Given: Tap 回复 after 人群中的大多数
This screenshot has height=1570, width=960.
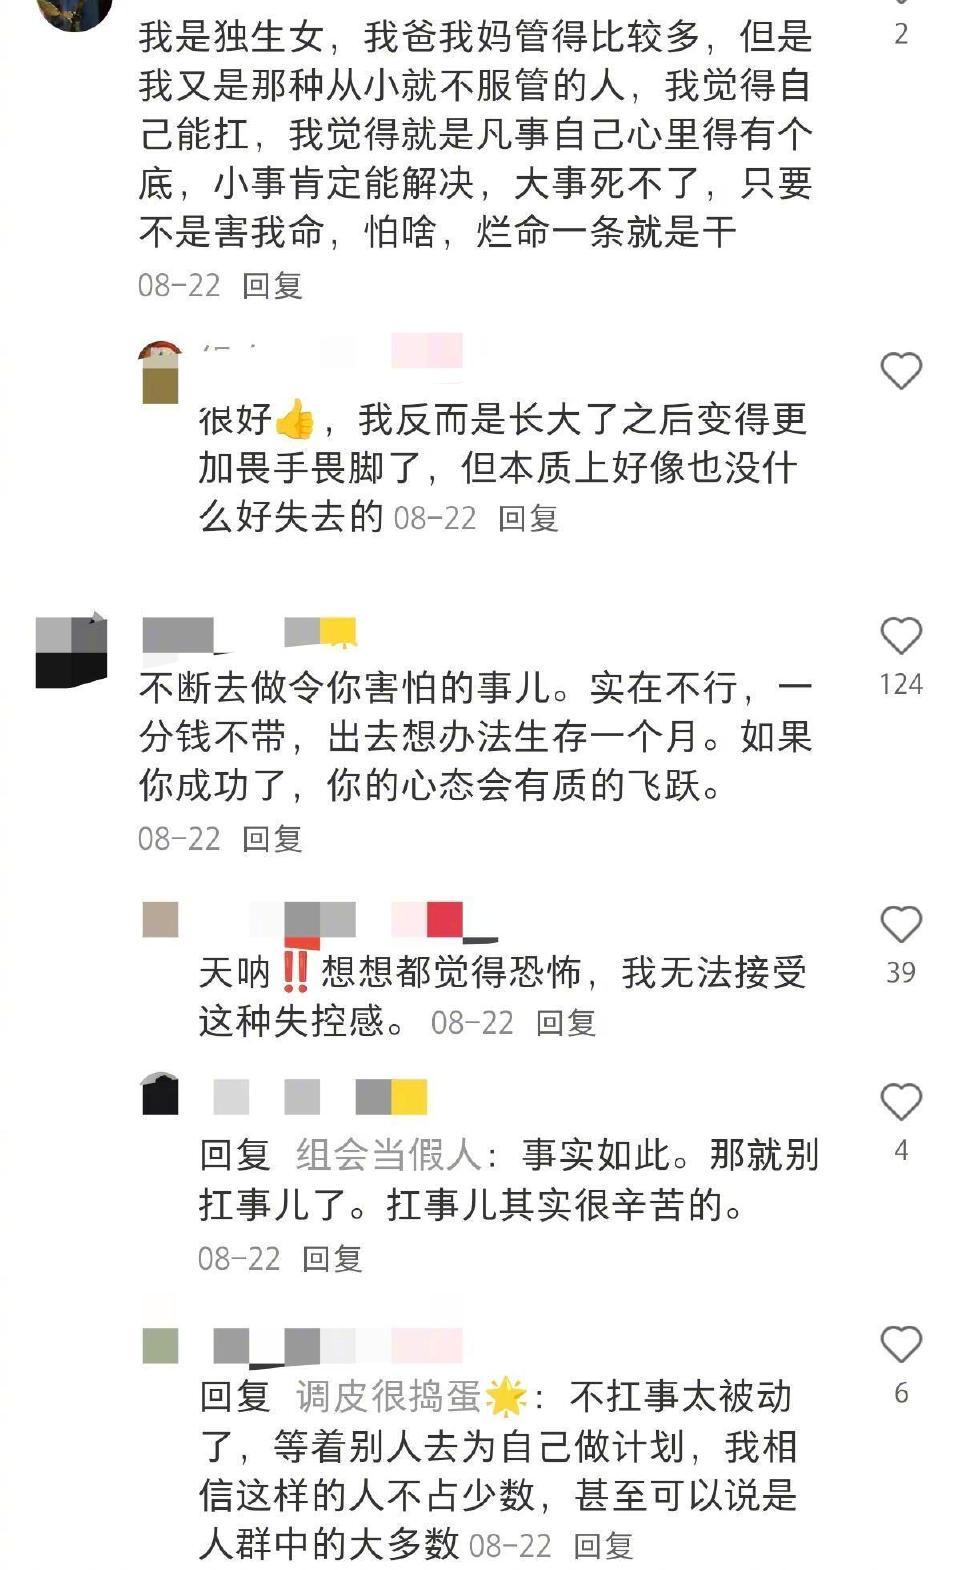Looking at the screenshot, I should tap(604, 1545).
